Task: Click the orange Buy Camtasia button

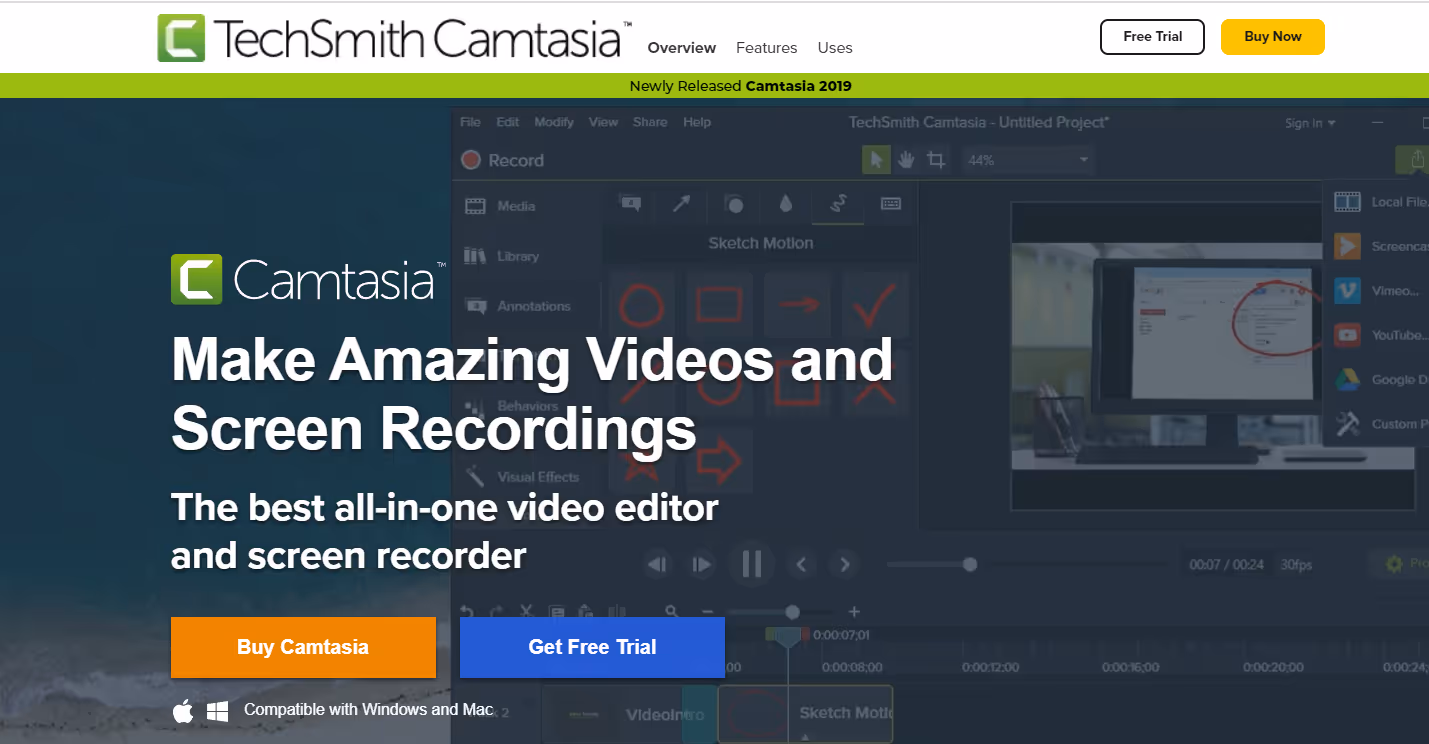Action: click(x=303, y=647)
